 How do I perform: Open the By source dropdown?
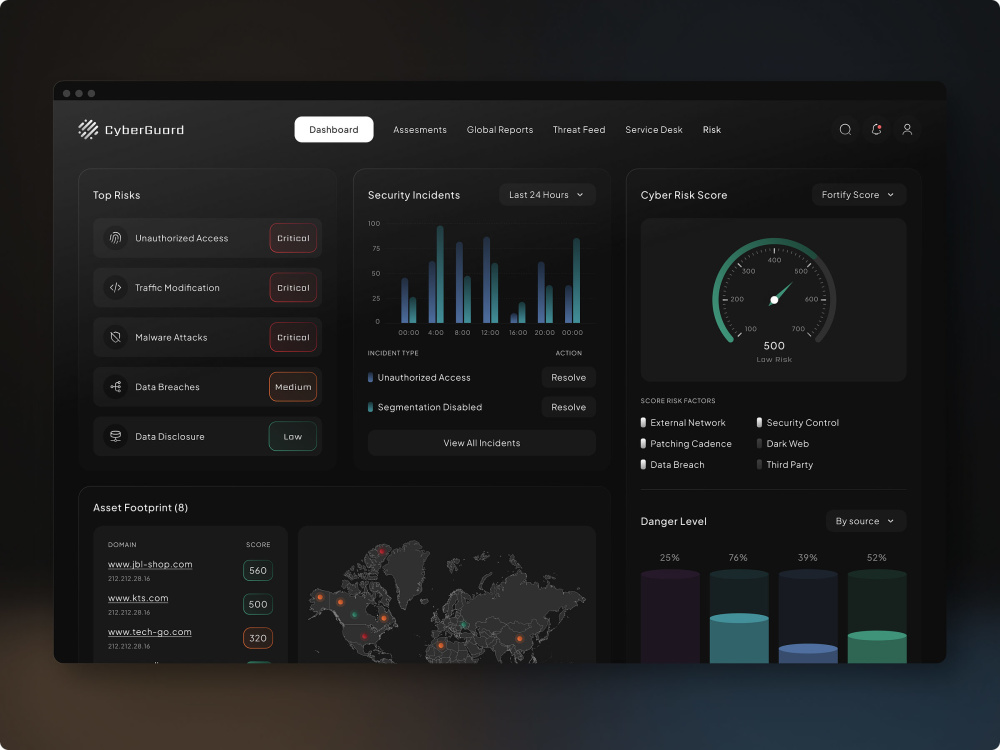865,521
